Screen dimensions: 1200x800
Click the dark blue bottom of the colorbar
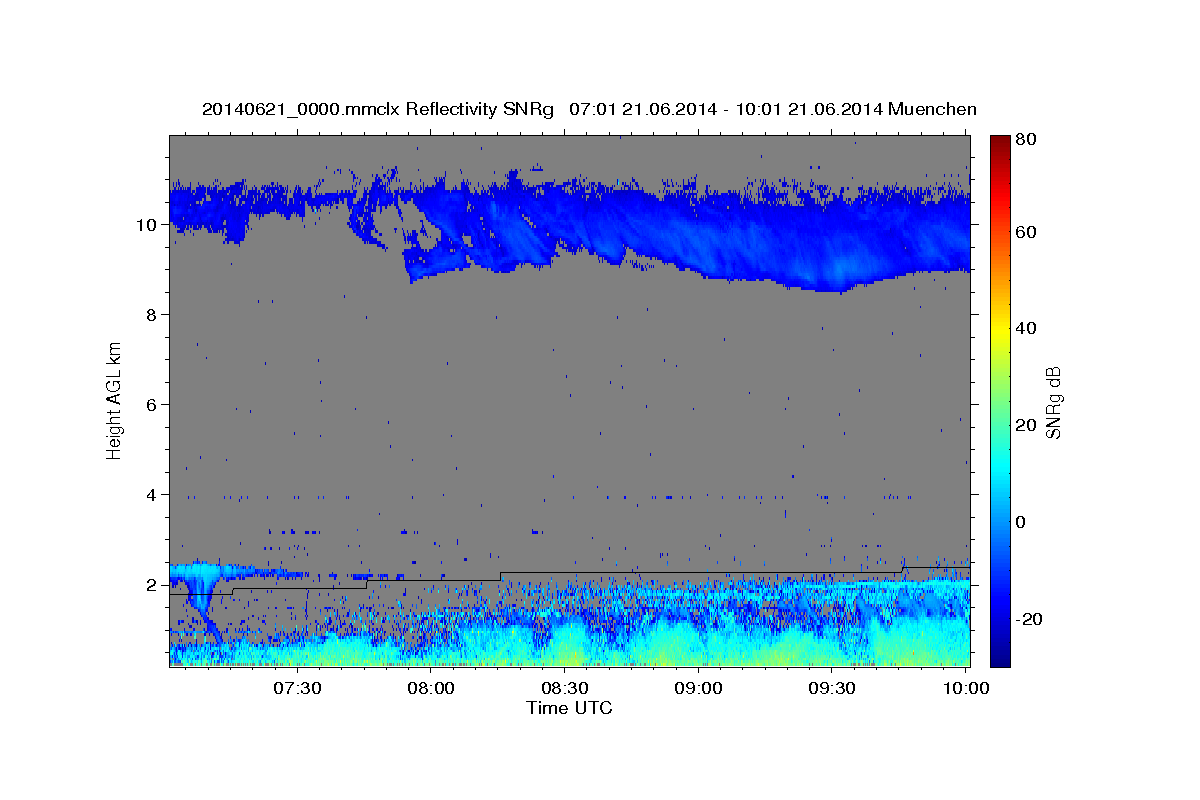pos(1000,655)
